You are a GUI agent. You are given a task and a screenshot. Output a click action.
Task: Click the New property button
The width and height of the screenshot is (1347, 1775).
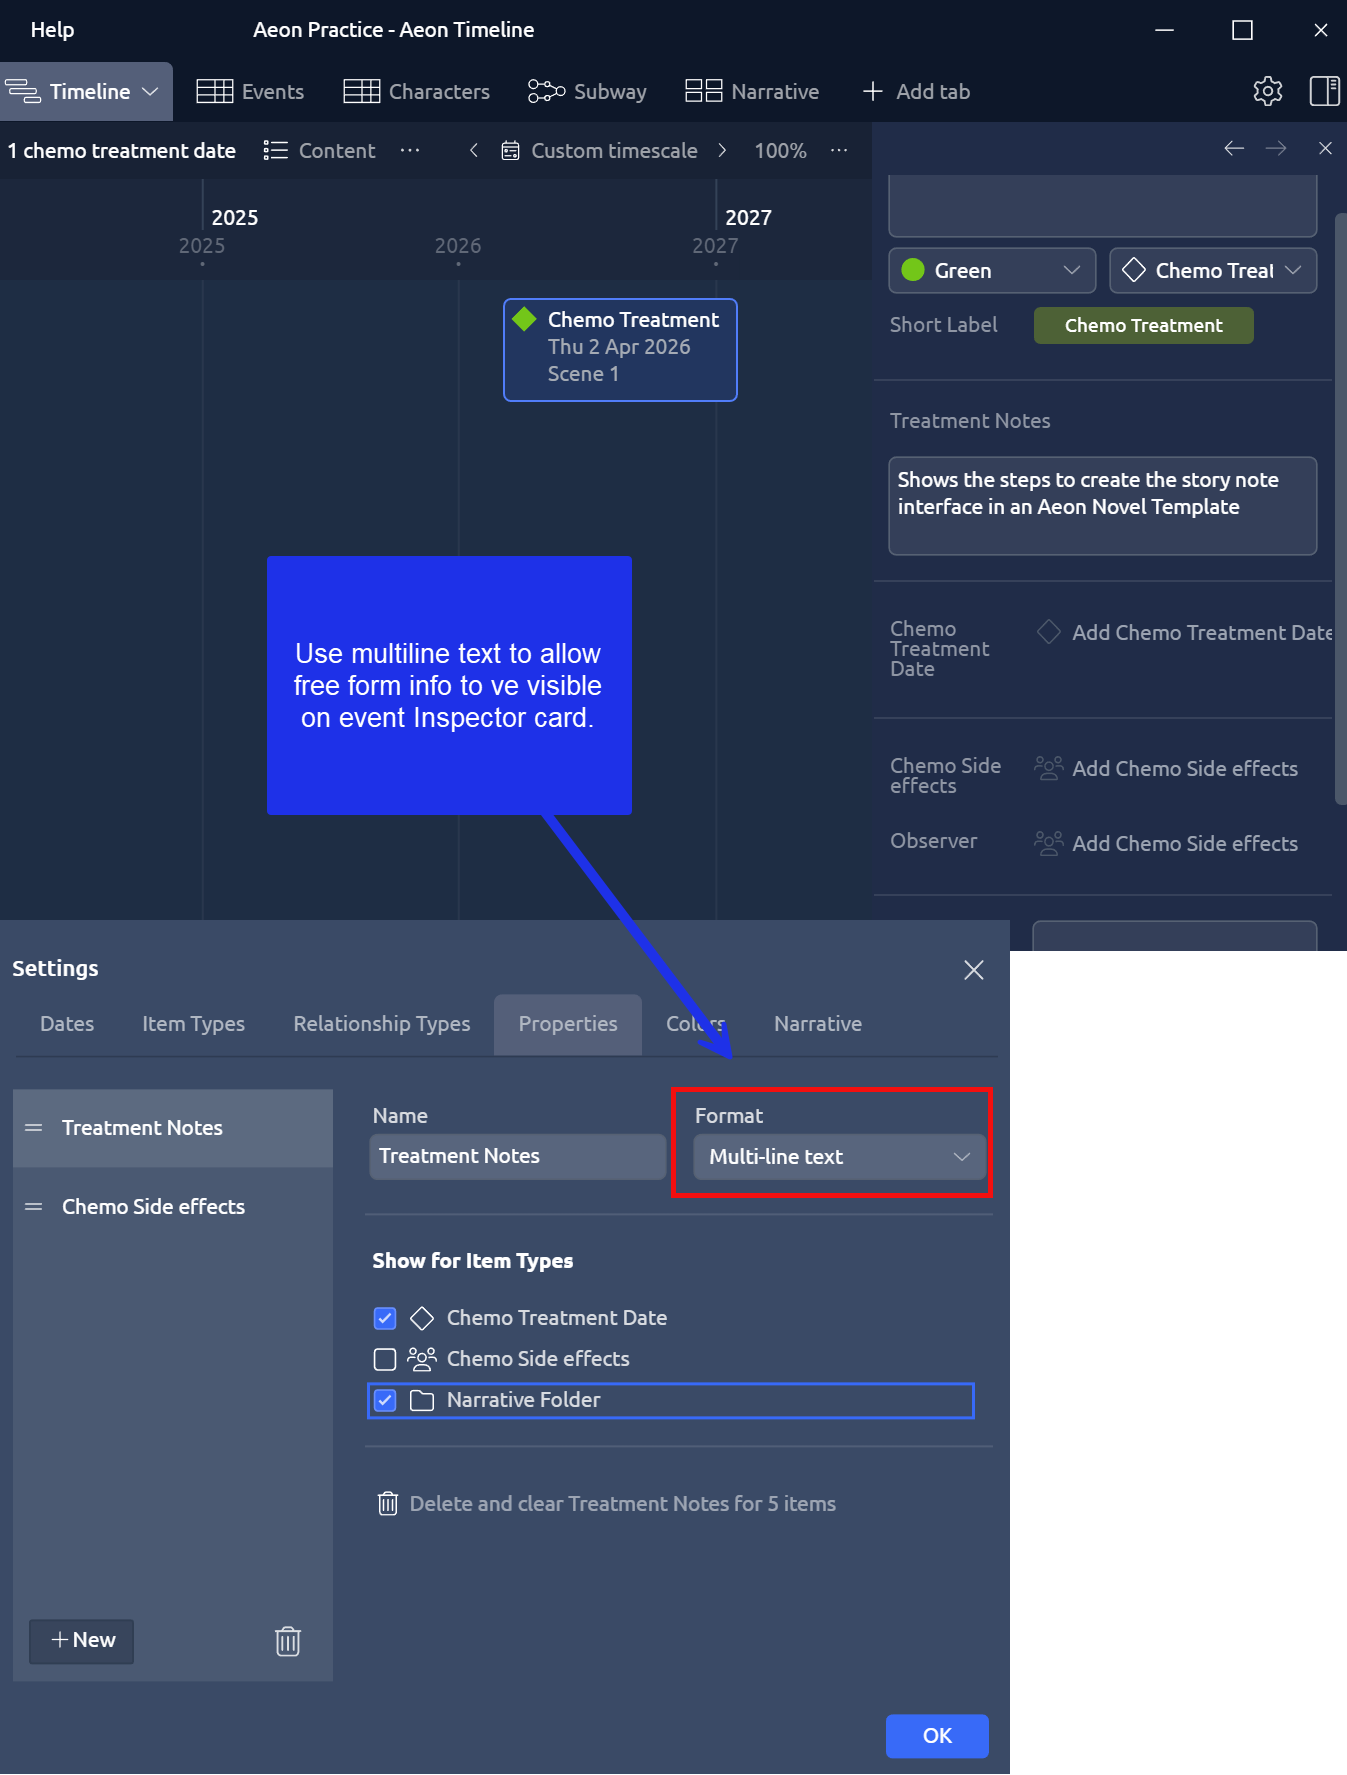coord(82,1640)
